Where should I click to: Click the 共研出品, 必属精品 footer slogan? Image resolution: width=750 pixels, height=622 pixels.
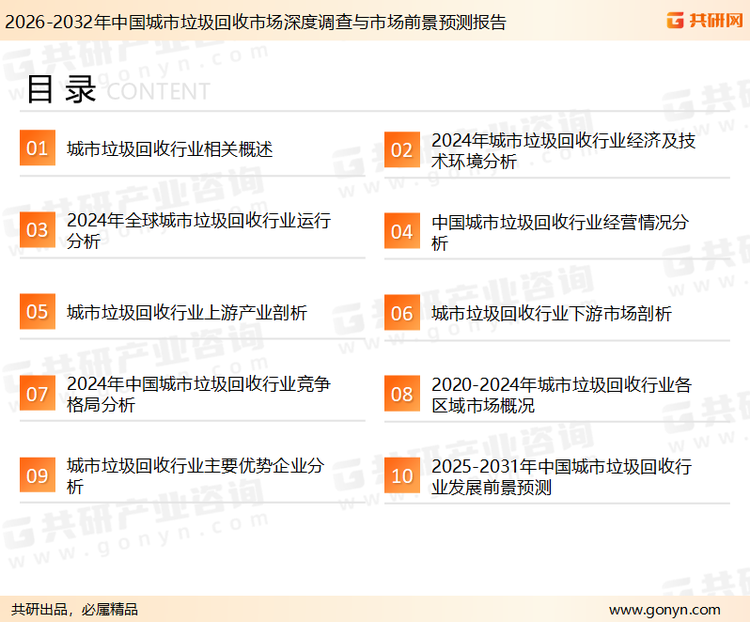(x=75, y=609)
